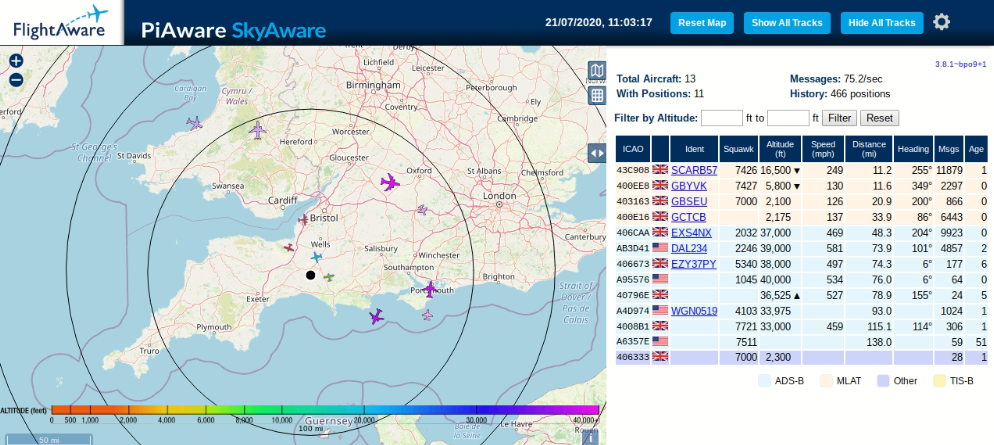Open GBYVK flight link

click(x=689, y=186)
